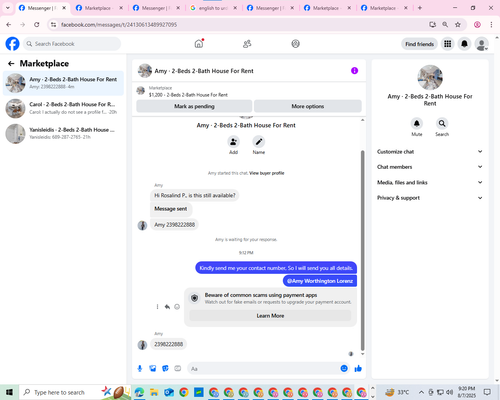
Task: Open the Facebook menu grid icon
Action: (448, 44)
